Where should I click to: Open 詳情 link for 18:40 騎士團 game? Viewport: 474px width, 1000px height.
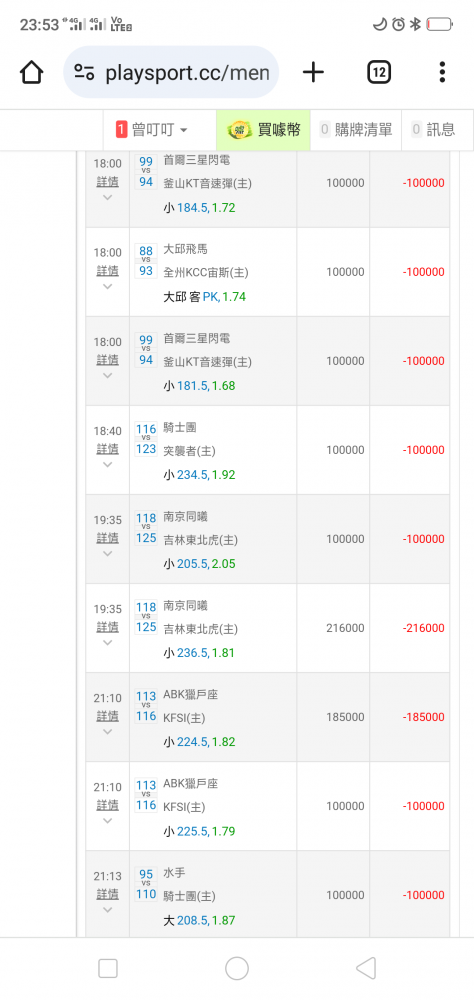(107, 449)
